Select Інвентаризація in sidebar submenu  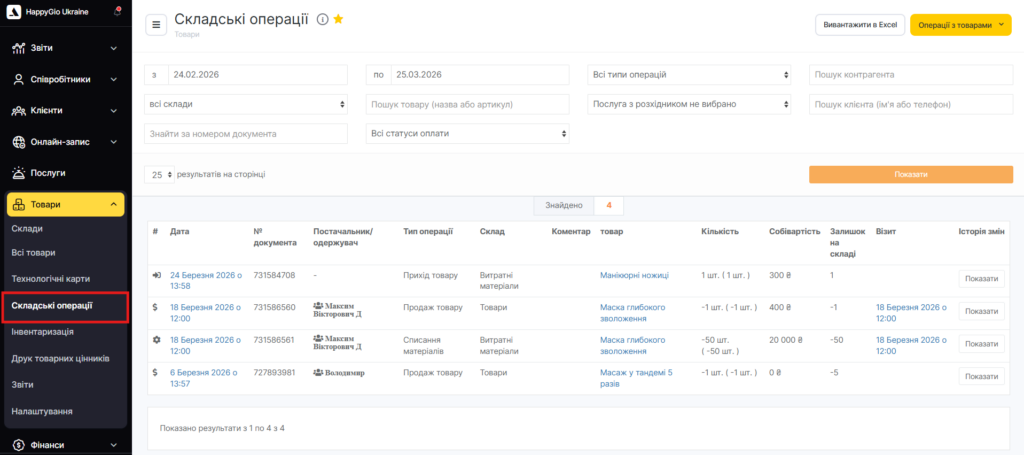tap(43, 332)
